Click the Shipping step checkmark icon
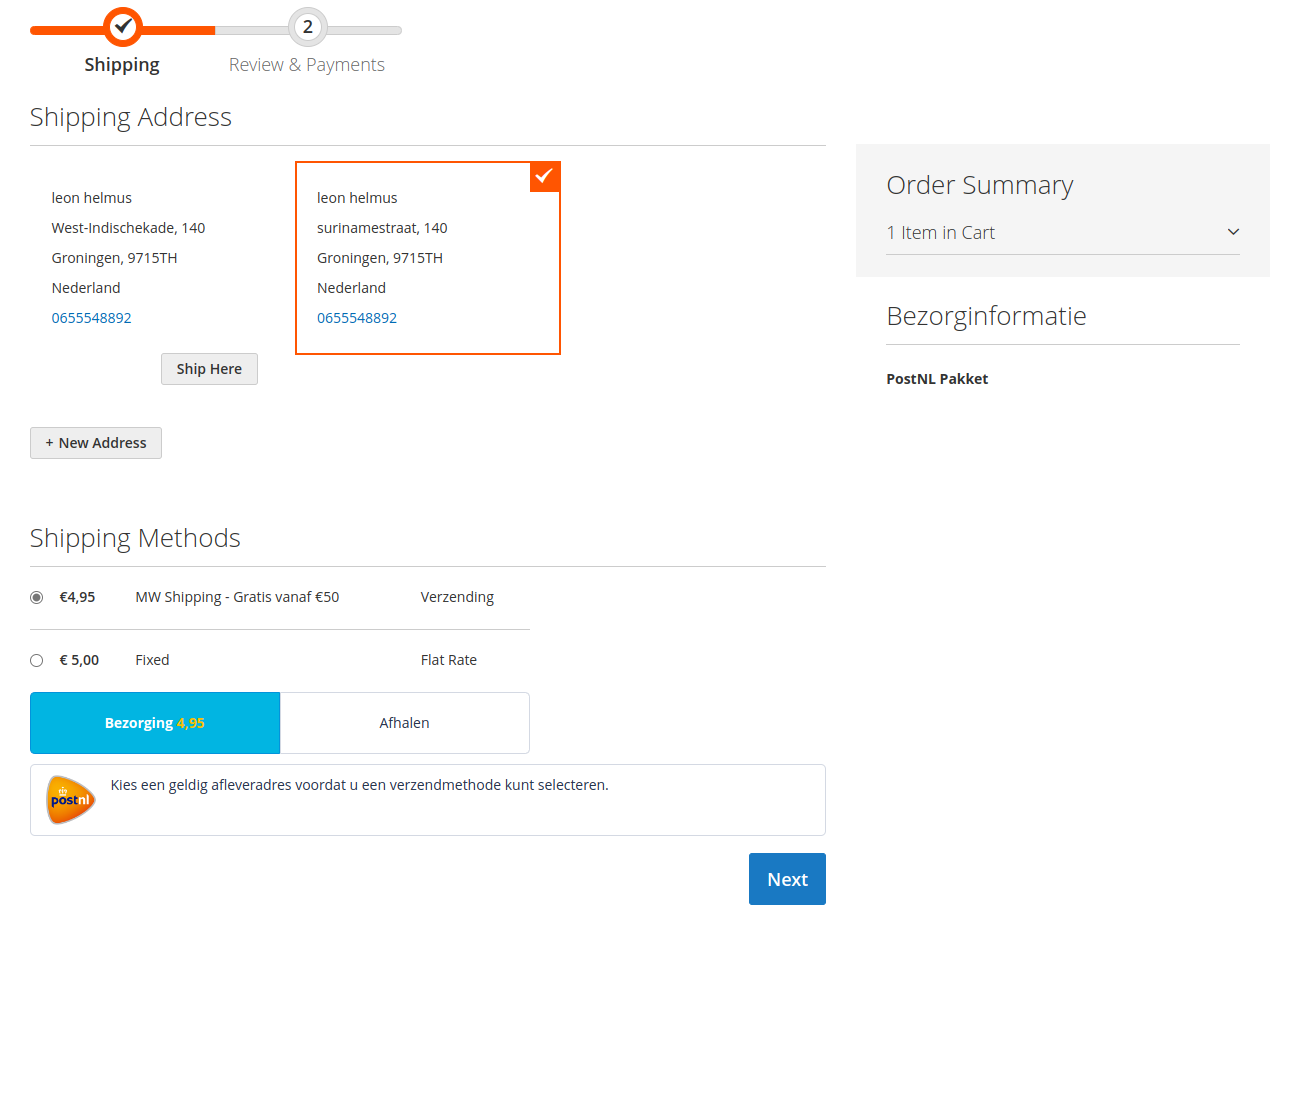This screenshot has height=1097, width=1306. 122,27
